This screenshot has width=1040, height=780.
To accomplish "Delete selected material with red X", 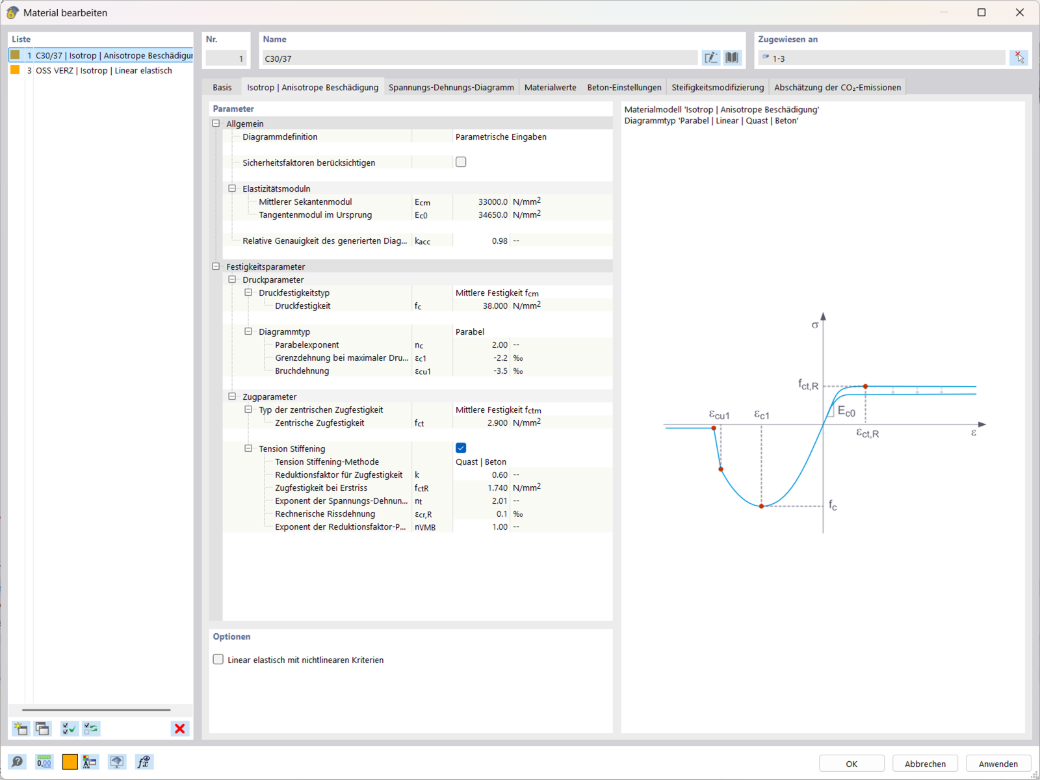I will click(179, 728).
